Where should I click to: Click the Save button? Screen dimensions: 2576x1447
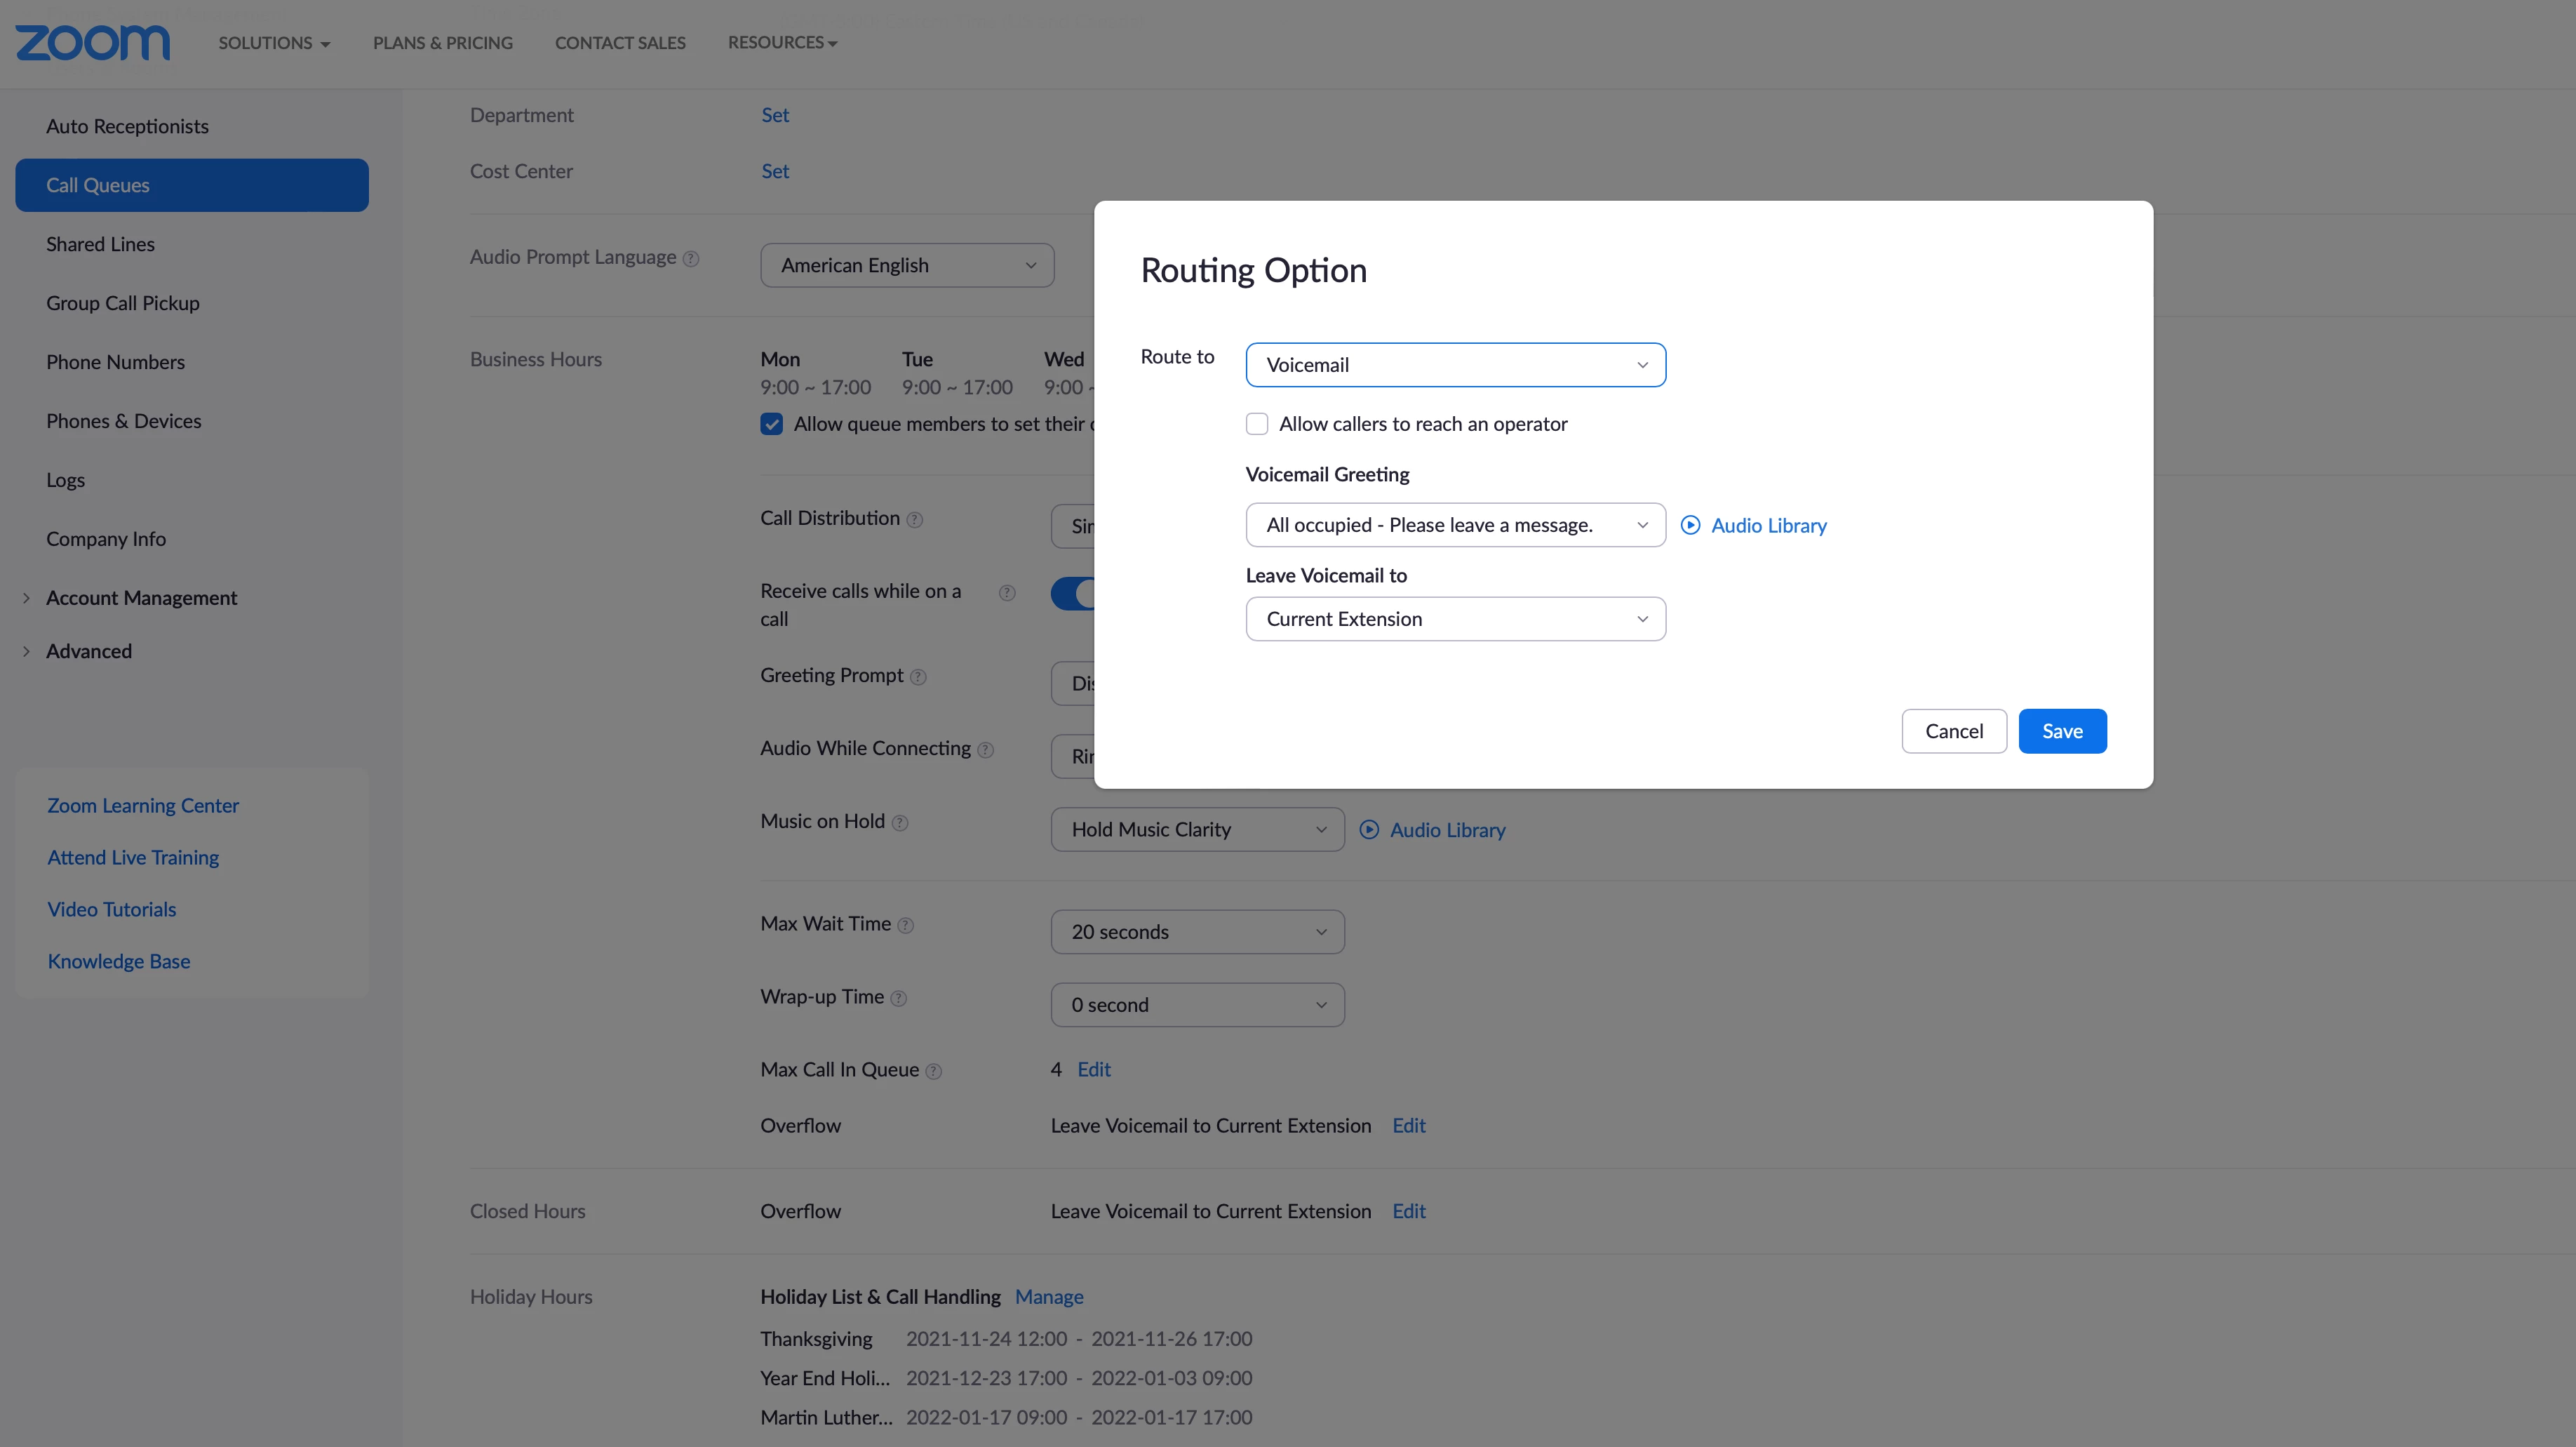pyautogui.click(x=2062, y=731)
